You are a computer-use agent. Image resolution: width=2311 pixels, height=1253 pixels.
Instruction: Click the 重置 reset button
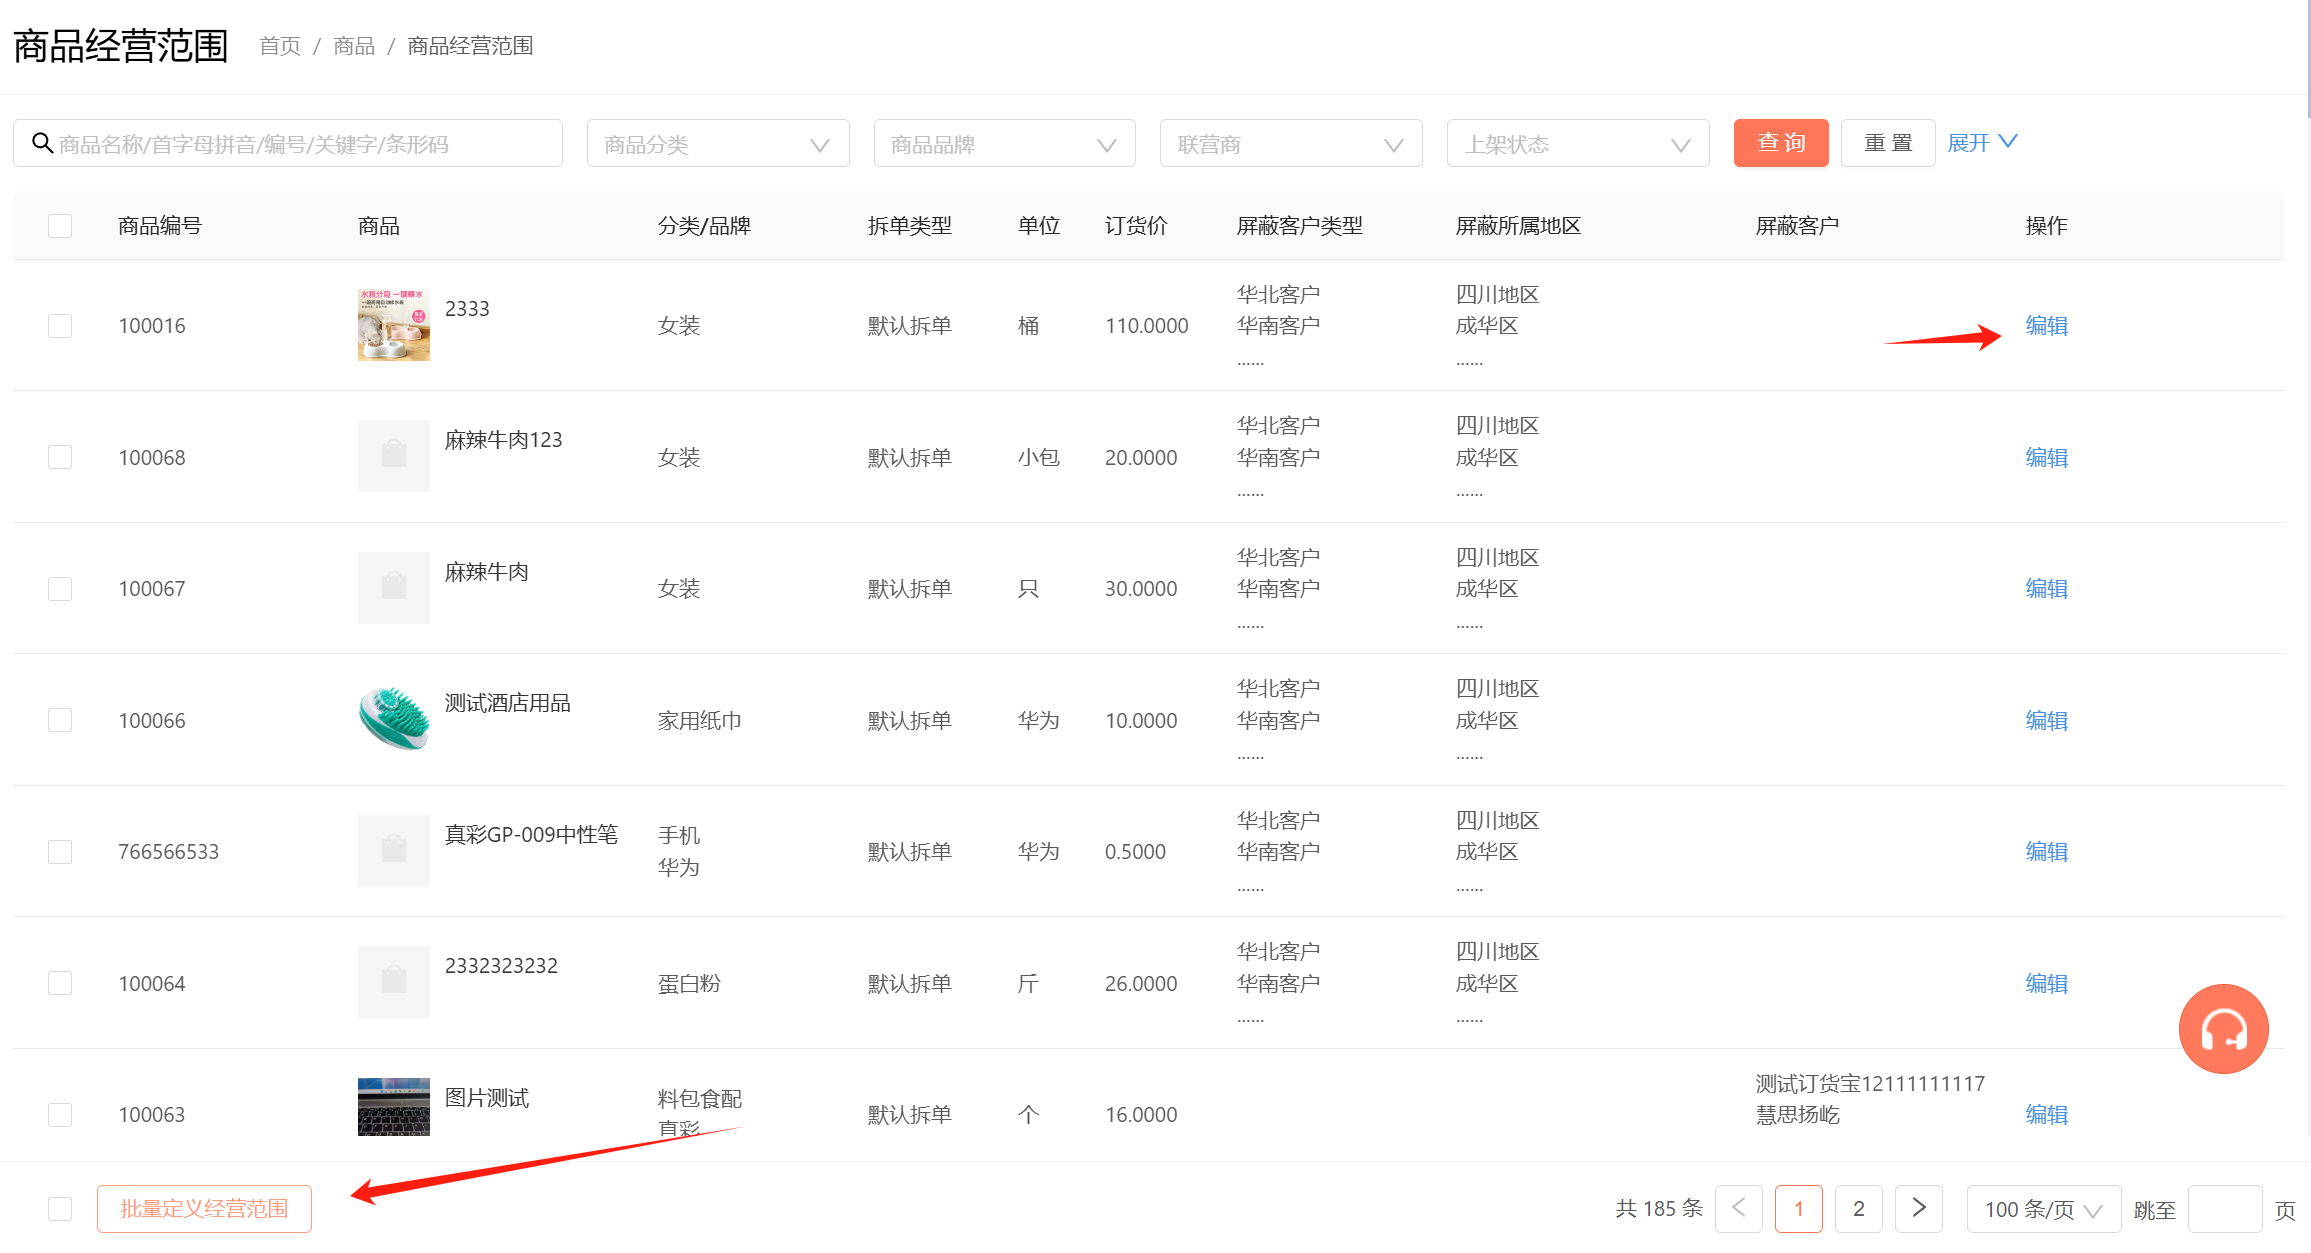1888,143
